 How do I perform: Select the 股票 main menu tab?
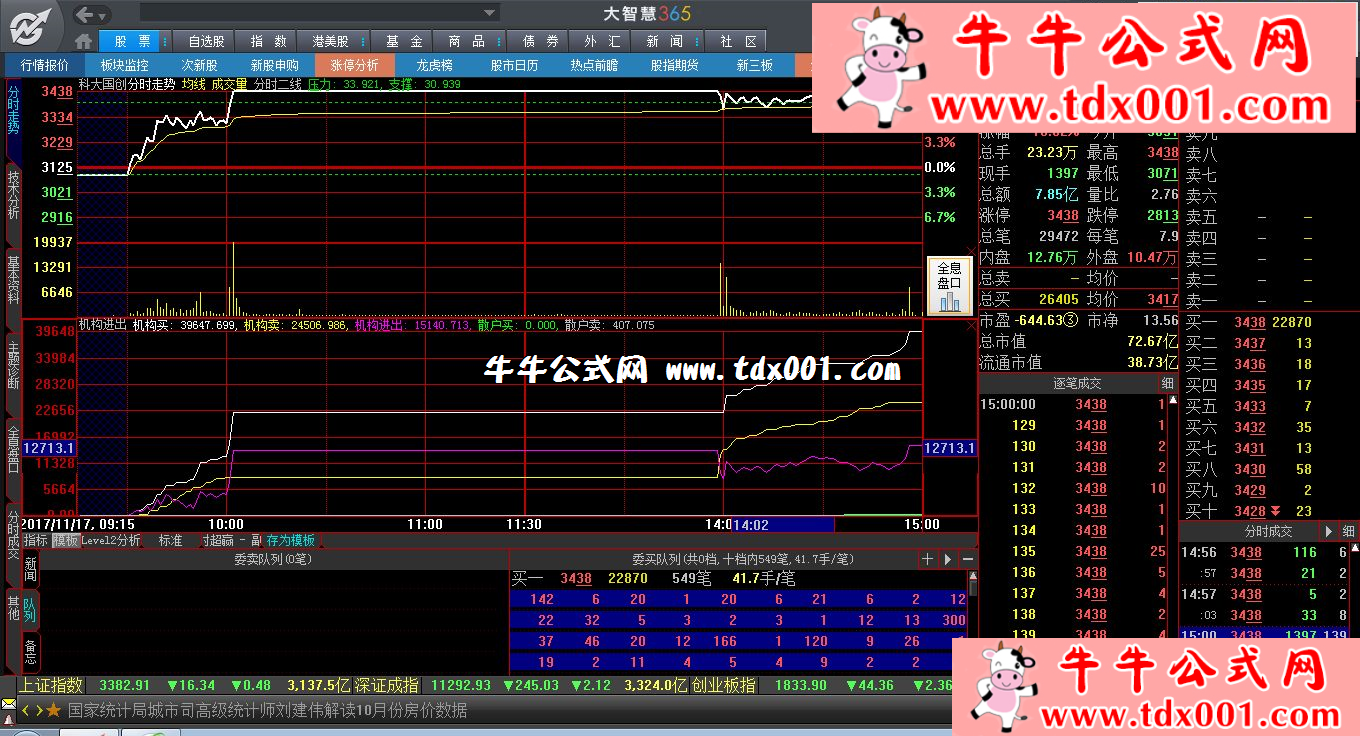click(x=132, y=41)
